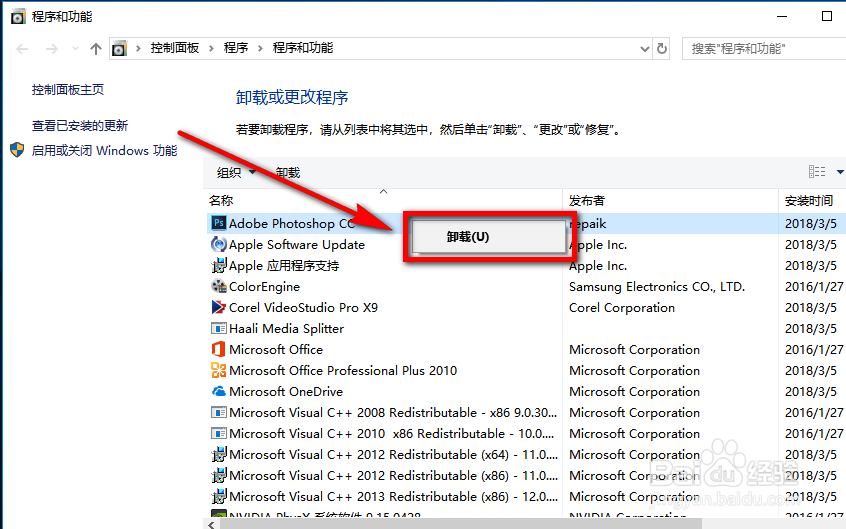Click the Visual C++ 2008 Redistributable icon
Screen dimensions: 846x529
pos(219,412)
